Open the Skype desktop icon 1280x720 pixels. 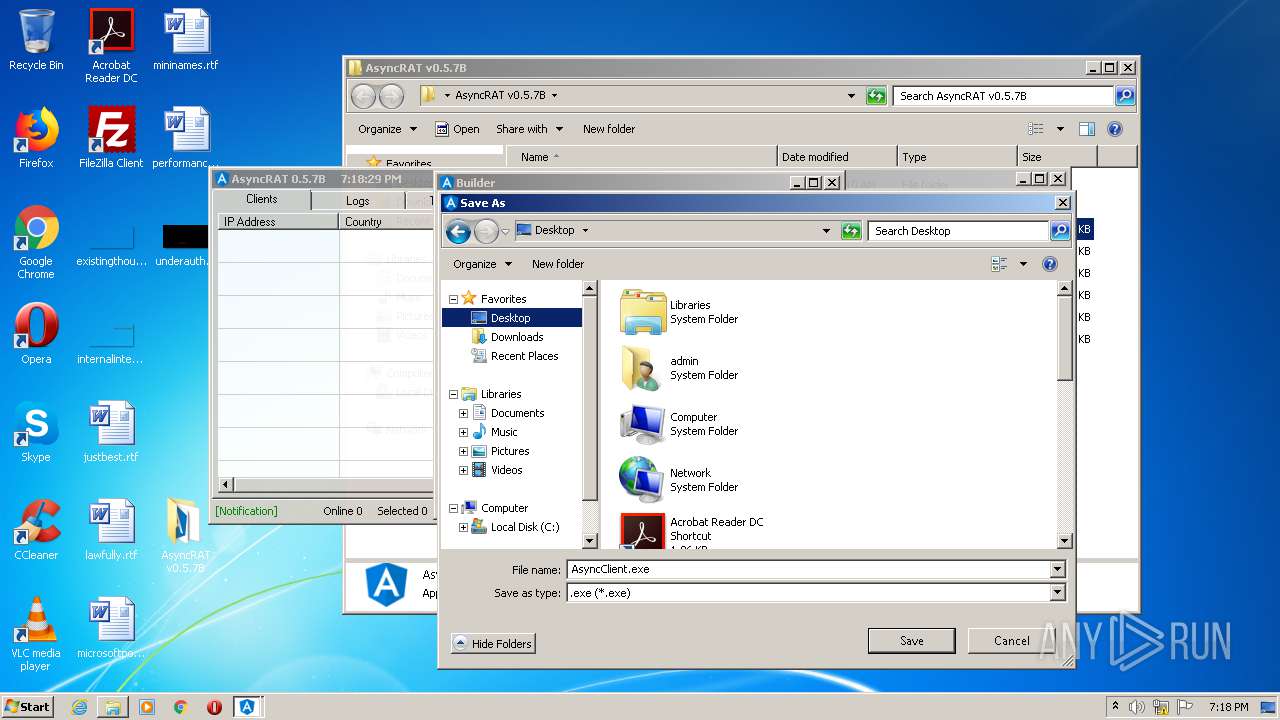point(36,432)
